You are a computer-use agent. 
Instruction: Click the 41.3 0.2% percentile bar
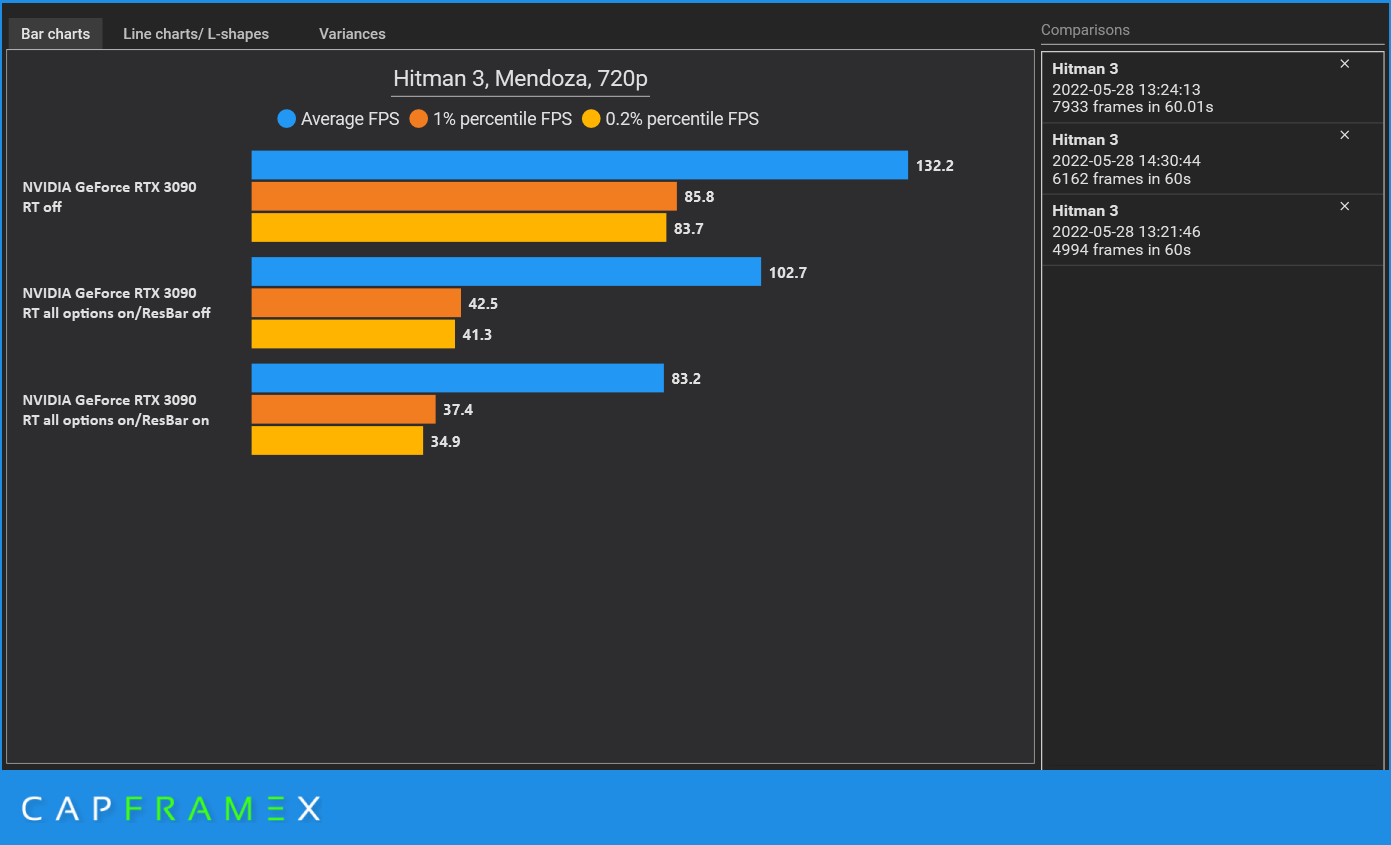tap(353, 334)
